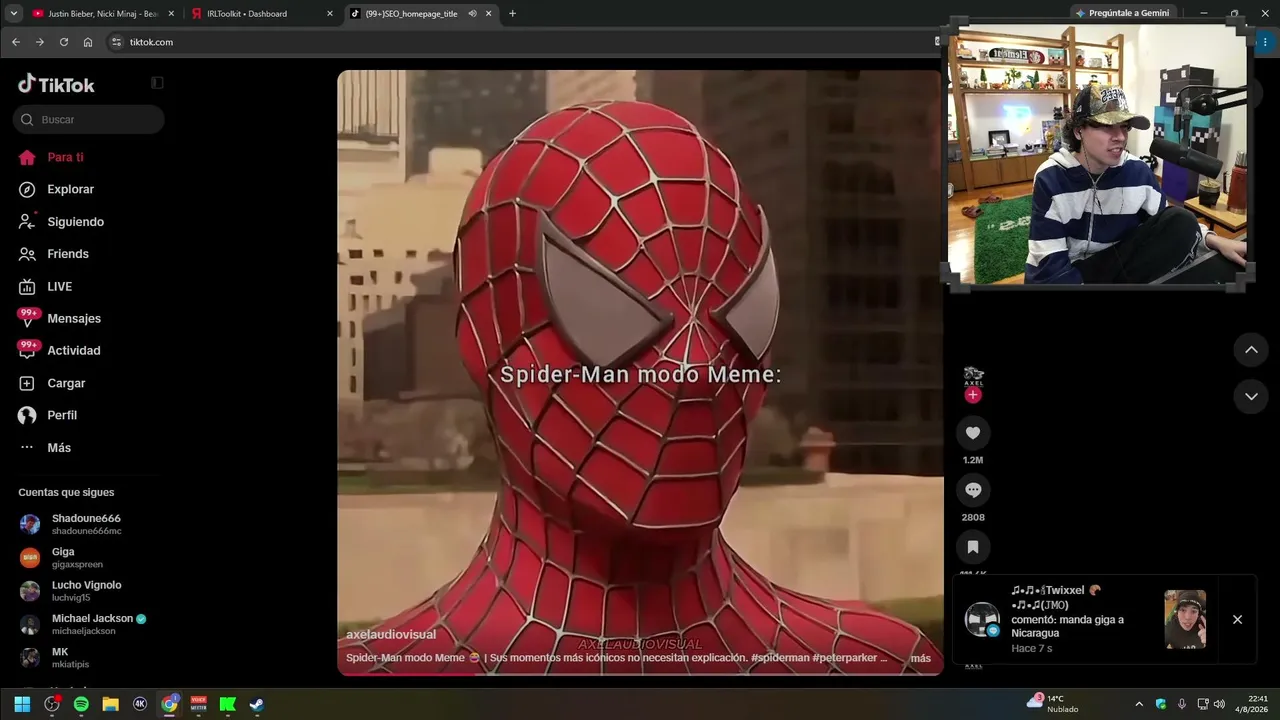Open Spotify from the taskbar
The width and height of the screenshot is (1280, 720).
pos(81,704)
